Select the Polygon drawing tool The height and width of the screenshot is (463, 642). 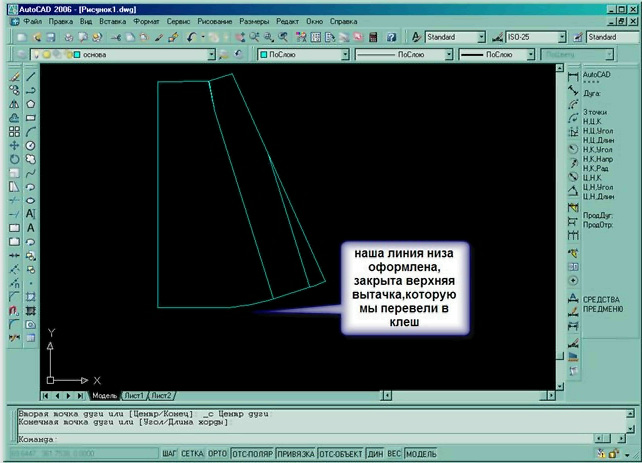click(31, 103)
